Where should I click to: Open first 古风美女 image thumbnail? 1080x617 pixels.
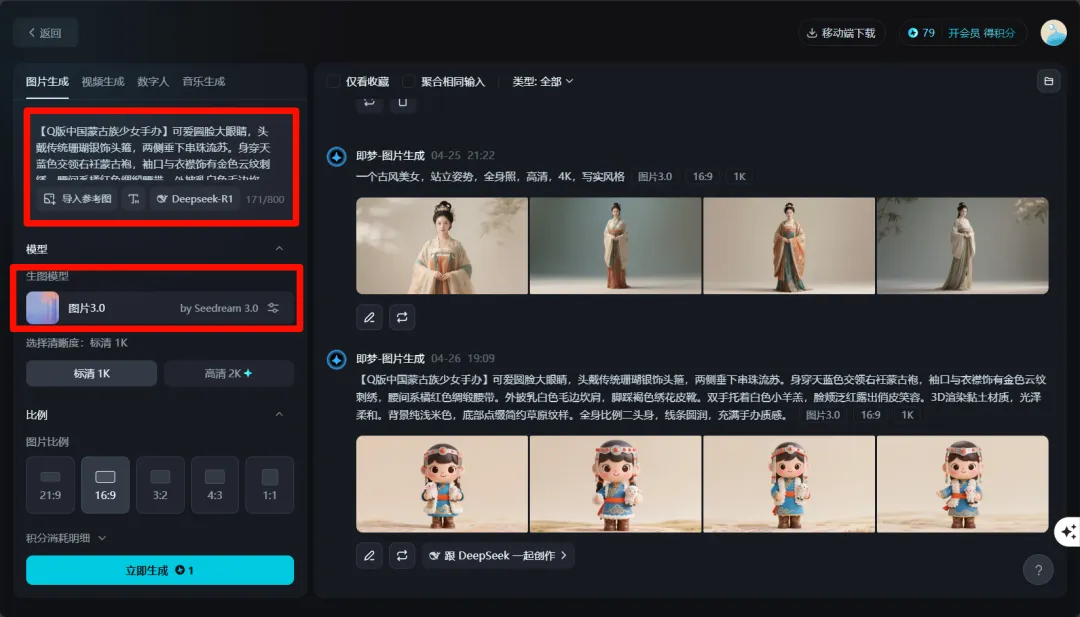pos(442,246)
